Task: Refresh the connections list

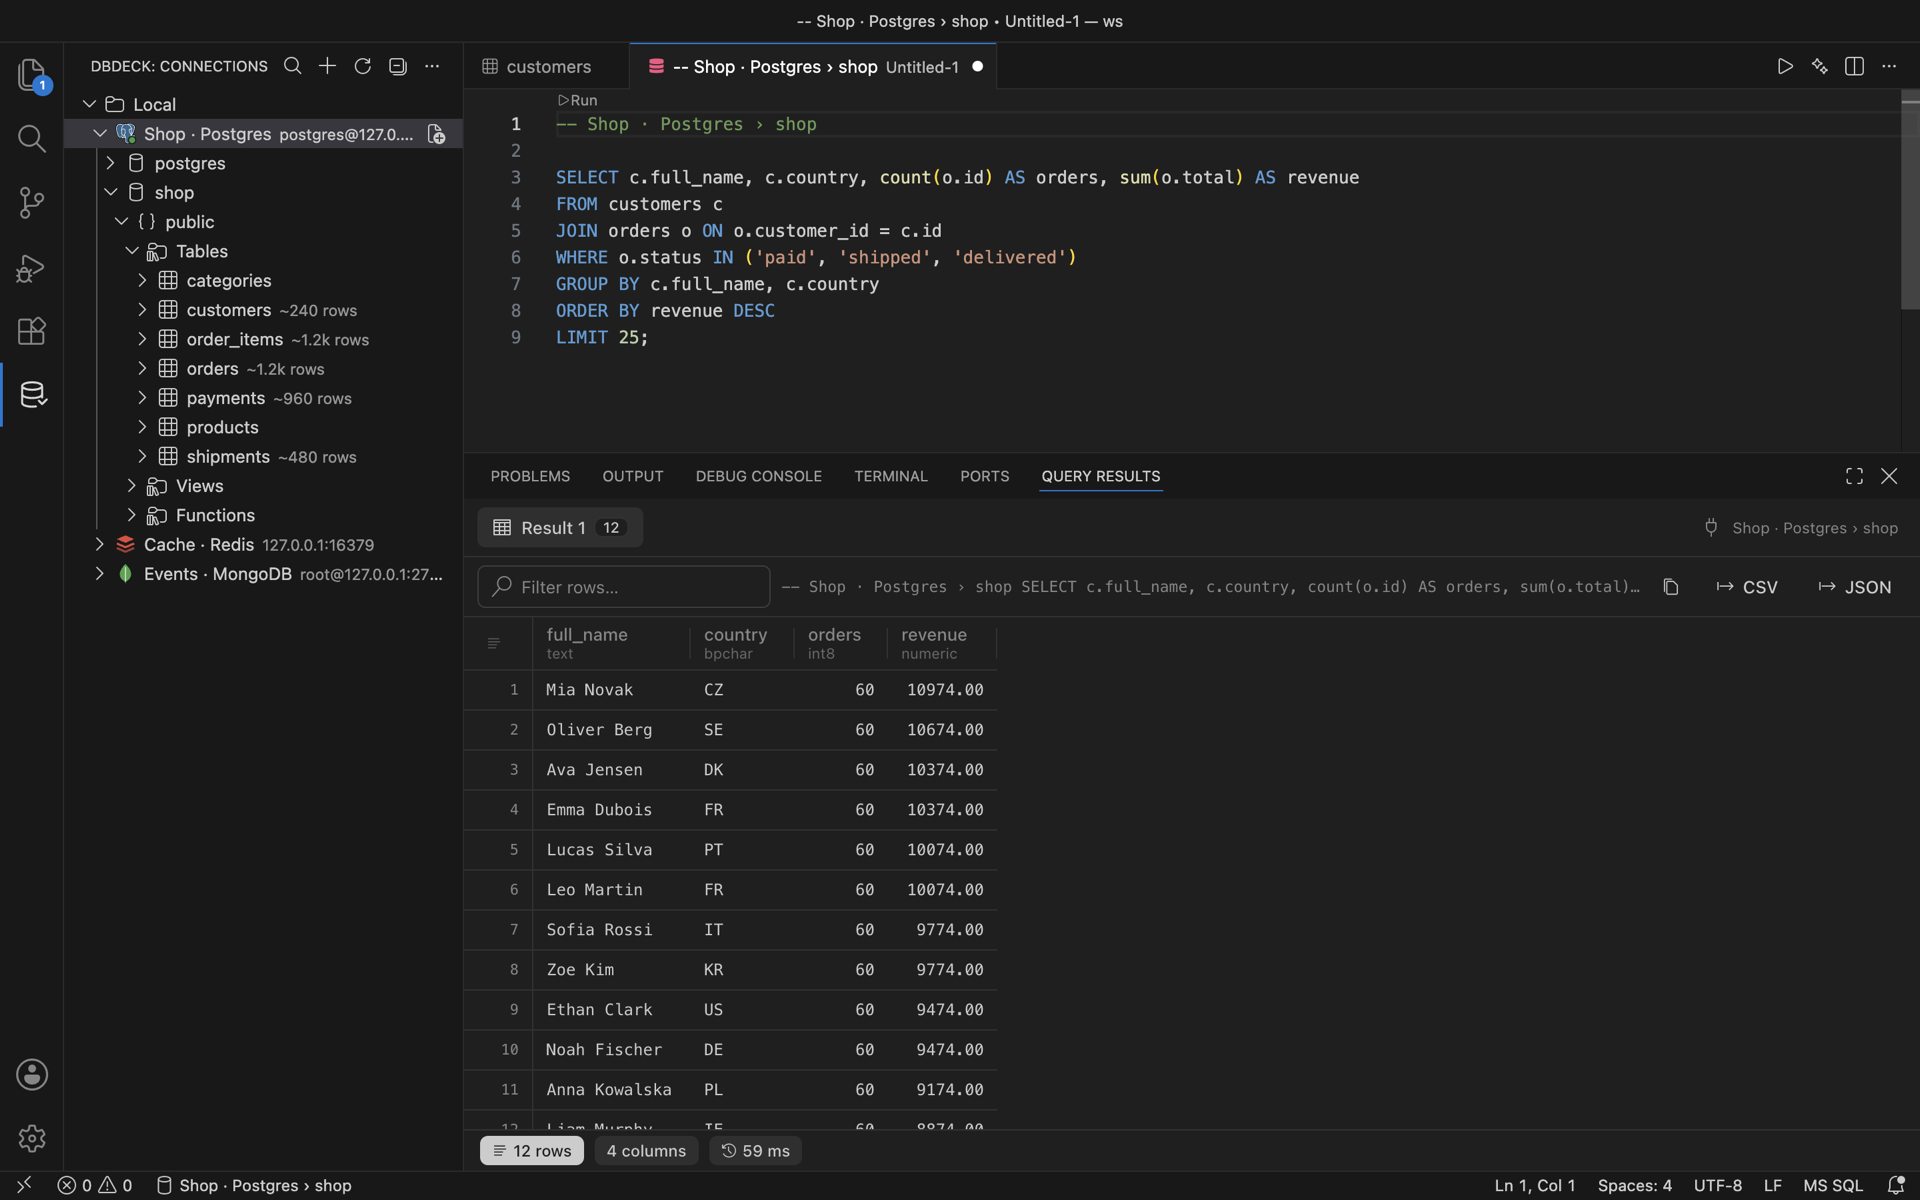Action: [x=362, y=66]
